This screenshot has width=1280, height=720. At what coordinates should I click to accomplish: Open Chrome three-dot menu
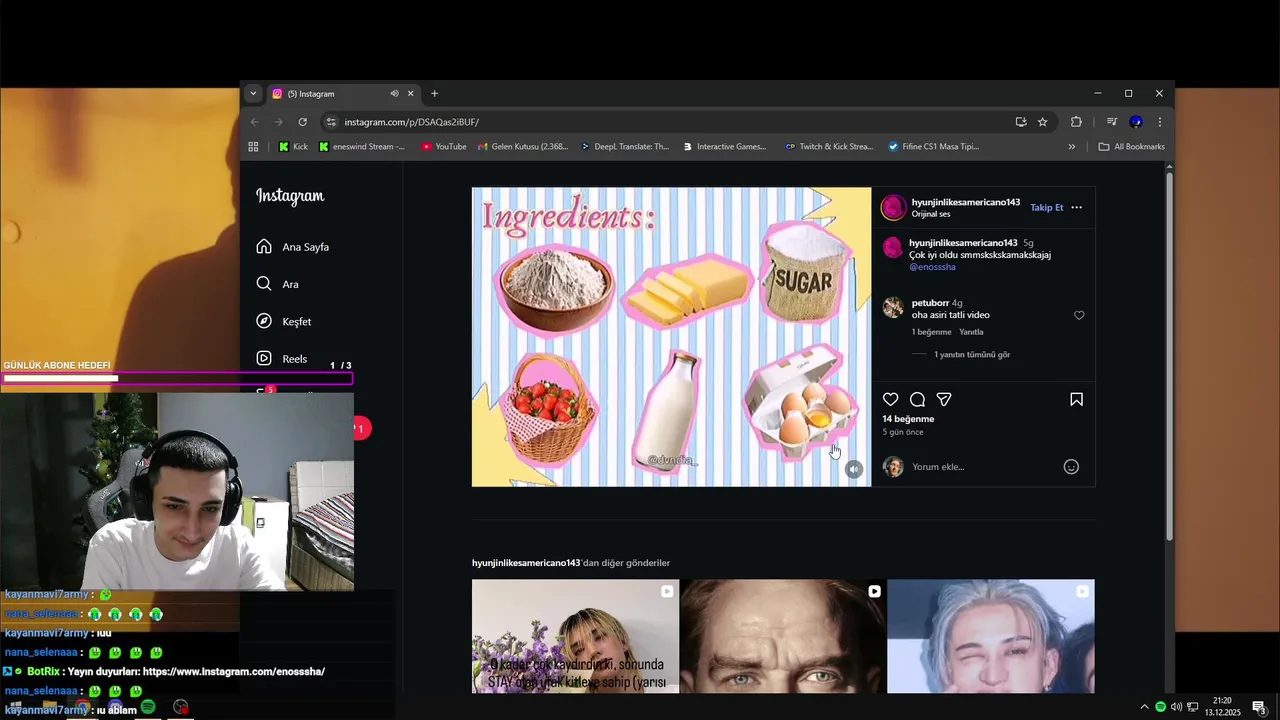pos(1159,122)
